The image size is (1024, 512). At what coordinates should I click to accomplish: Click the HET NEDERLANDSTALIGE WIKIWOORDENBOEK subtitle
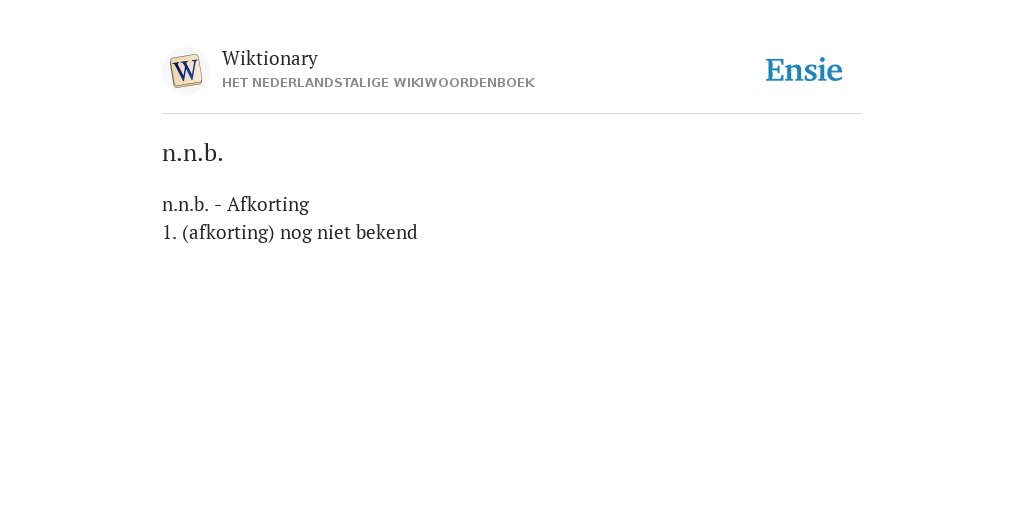tap(378, 83)
